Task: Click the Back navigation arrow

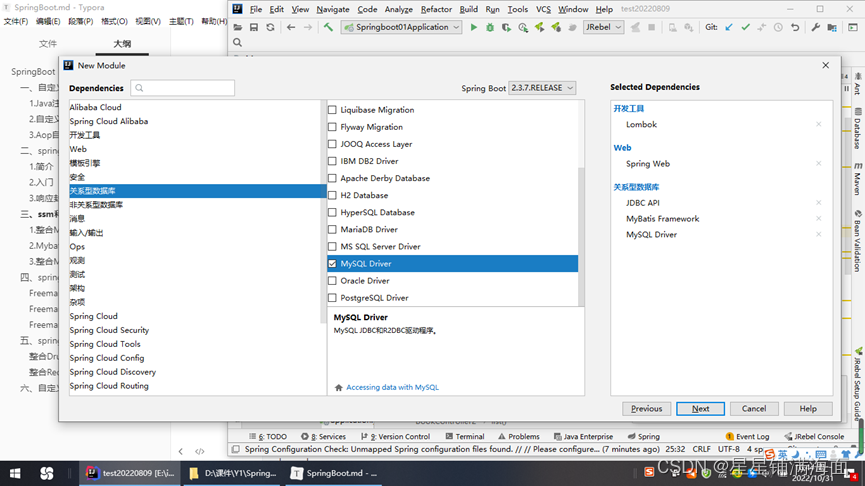Action: tap(291, 27)
